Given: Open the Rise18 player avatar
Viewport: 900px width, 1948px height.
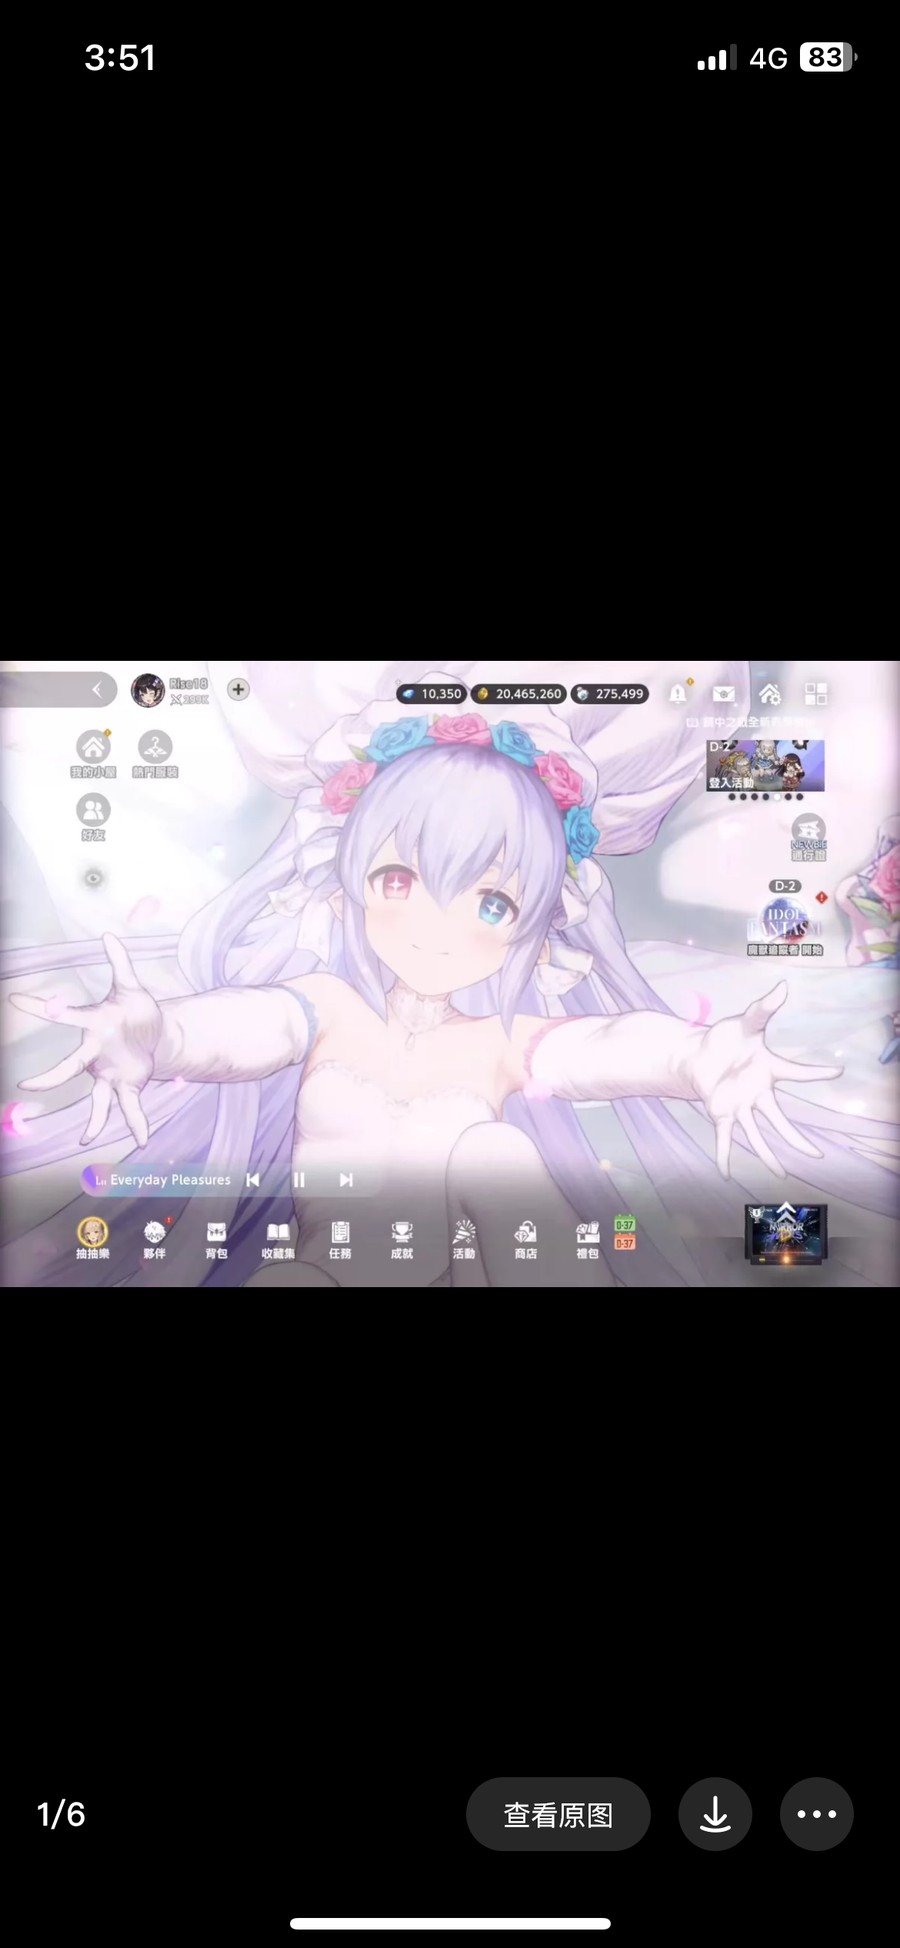Looking at the screenshot, I should click(x=148, y=690).
